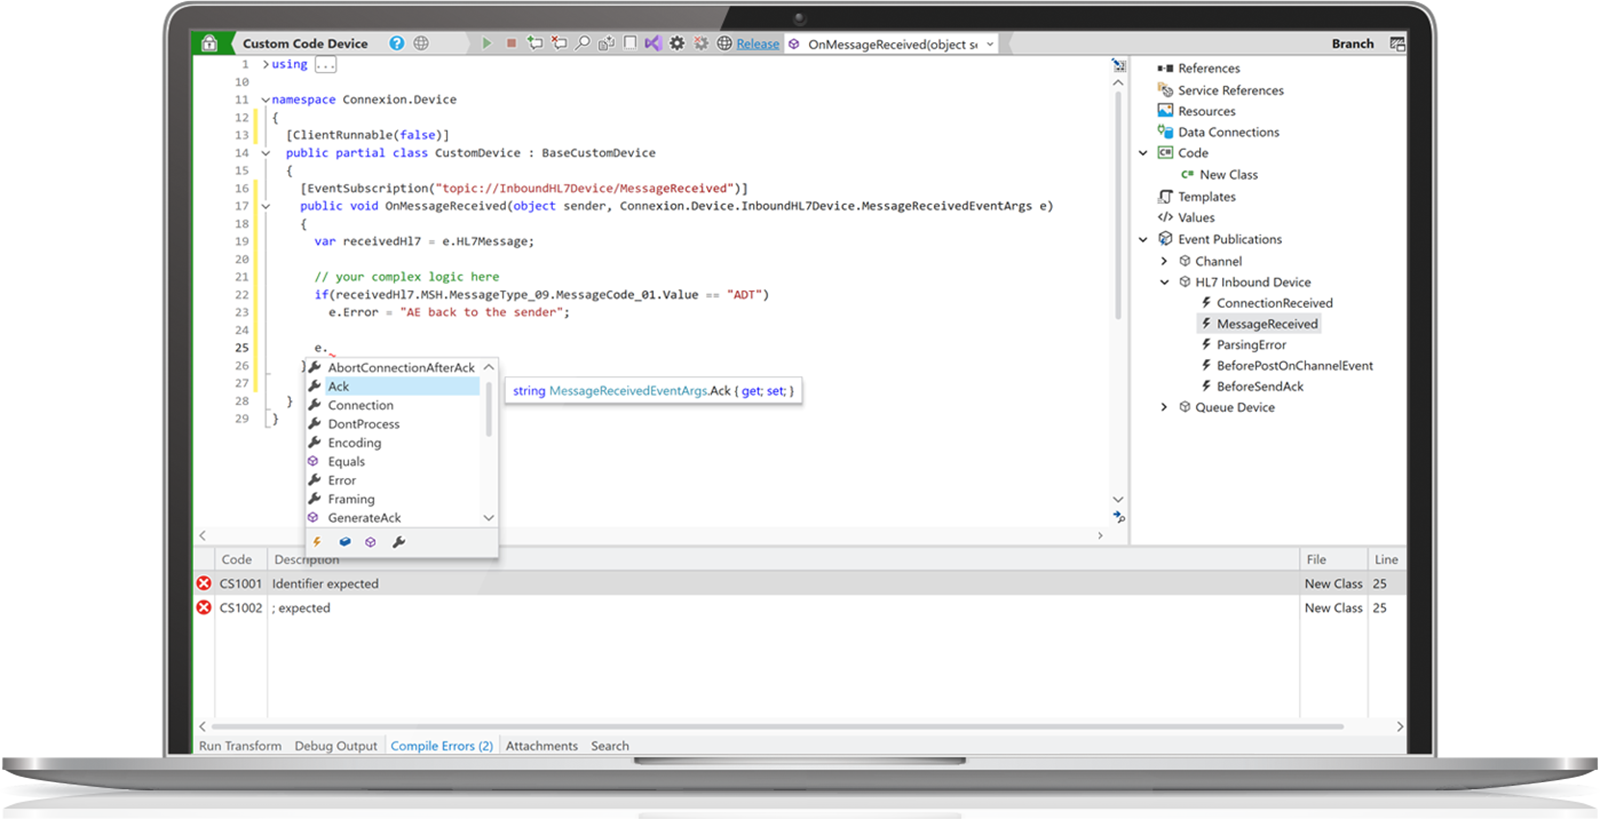This screenshot has width=1600, height=819.
Task: Click the green Run play icon
Action: (487, 43)
